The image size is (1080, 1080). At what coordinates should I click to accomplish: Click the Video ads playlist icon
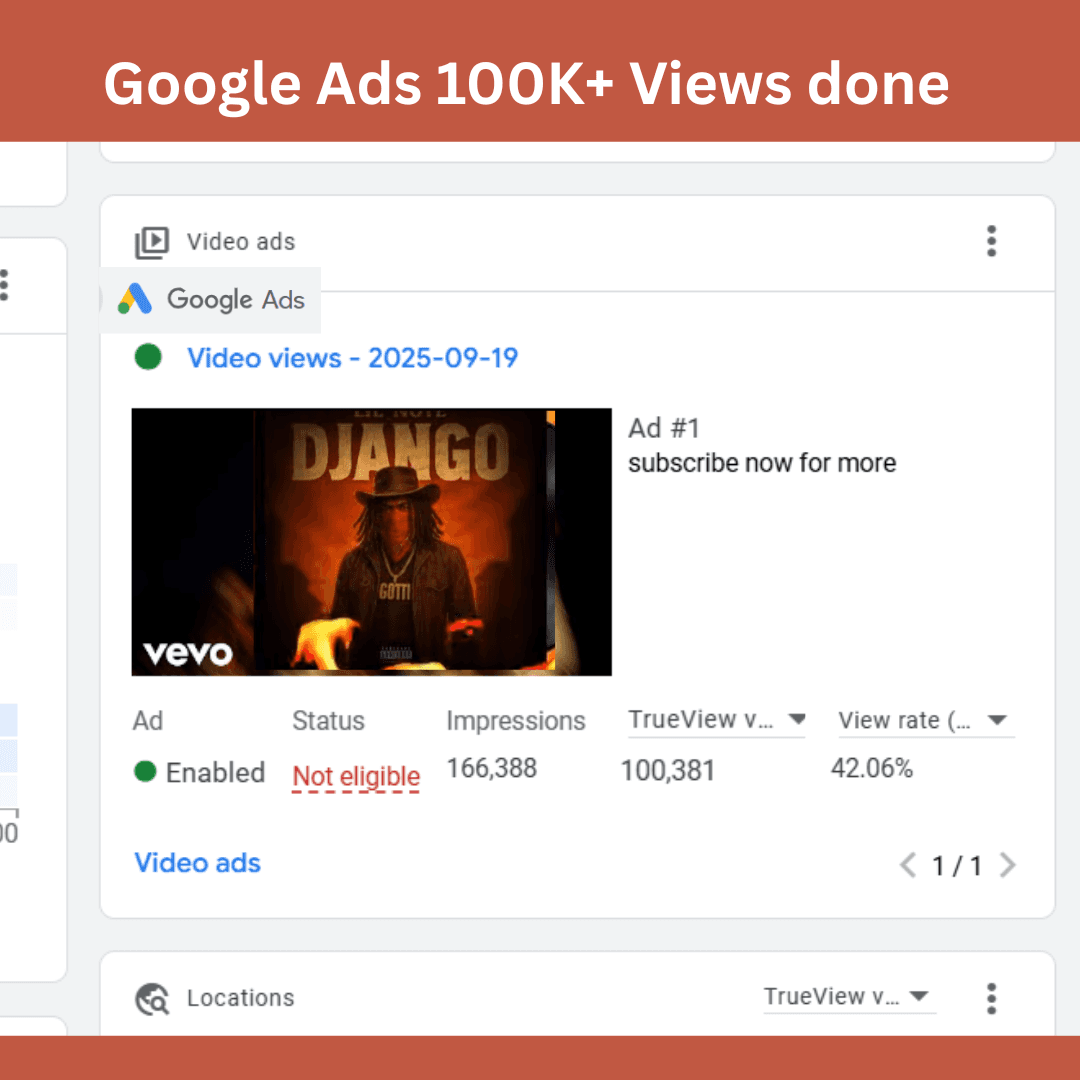(152, 242)
